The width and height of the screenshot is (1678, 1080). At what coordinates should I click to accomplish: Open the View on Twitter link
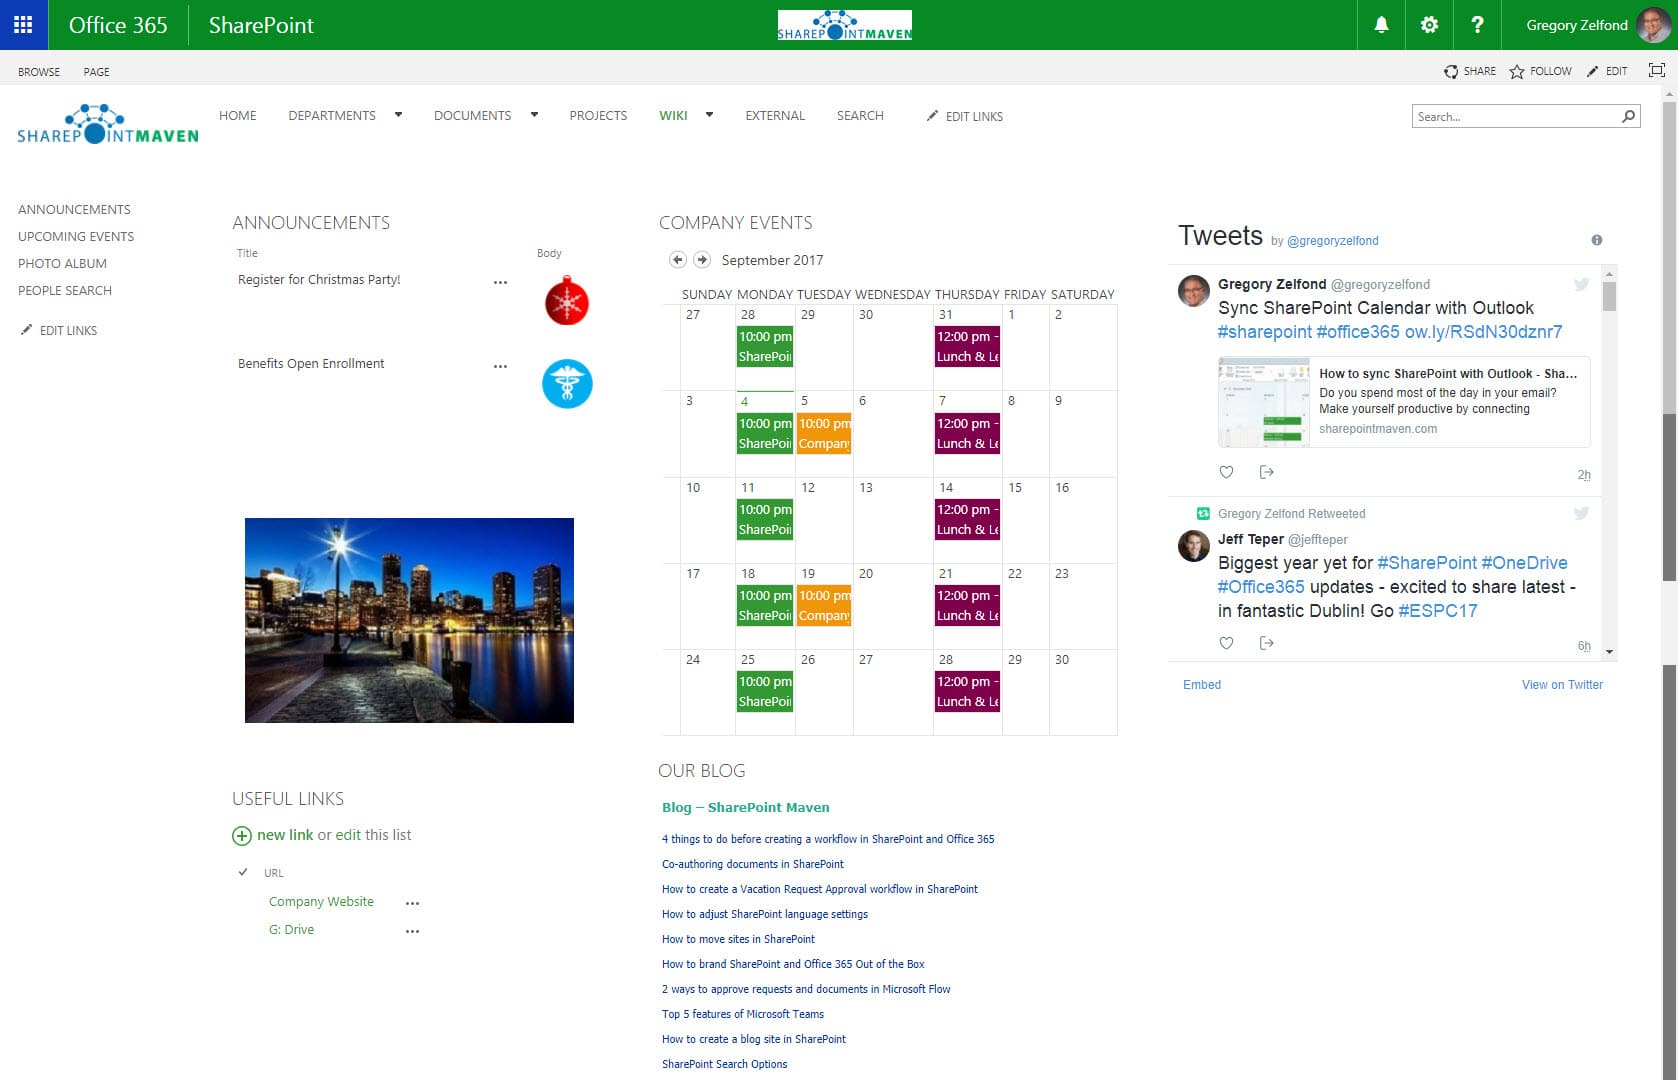(1562, 684)
